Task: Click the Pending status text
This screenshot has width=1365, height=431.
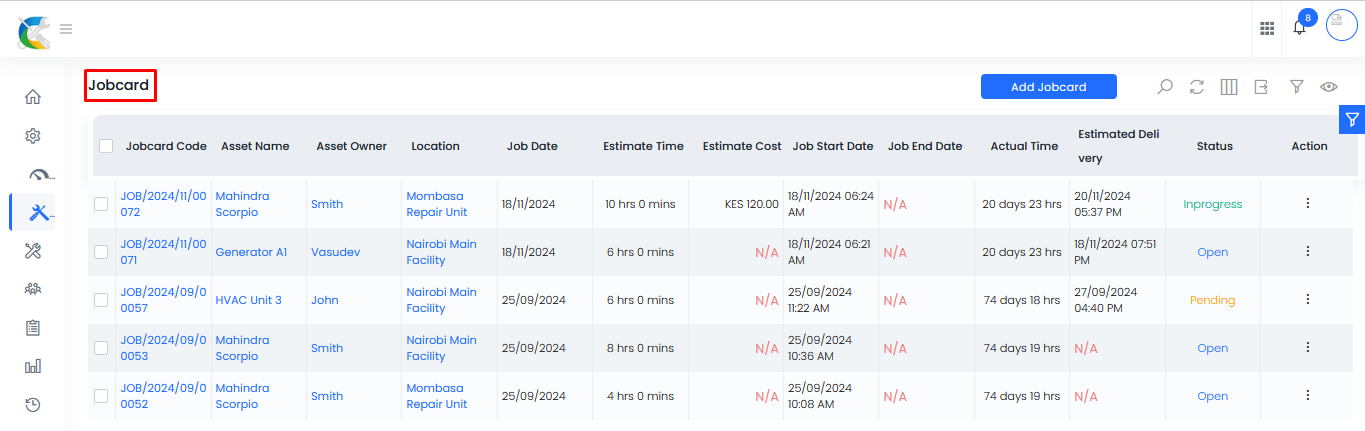Action: coord(1212,300)
